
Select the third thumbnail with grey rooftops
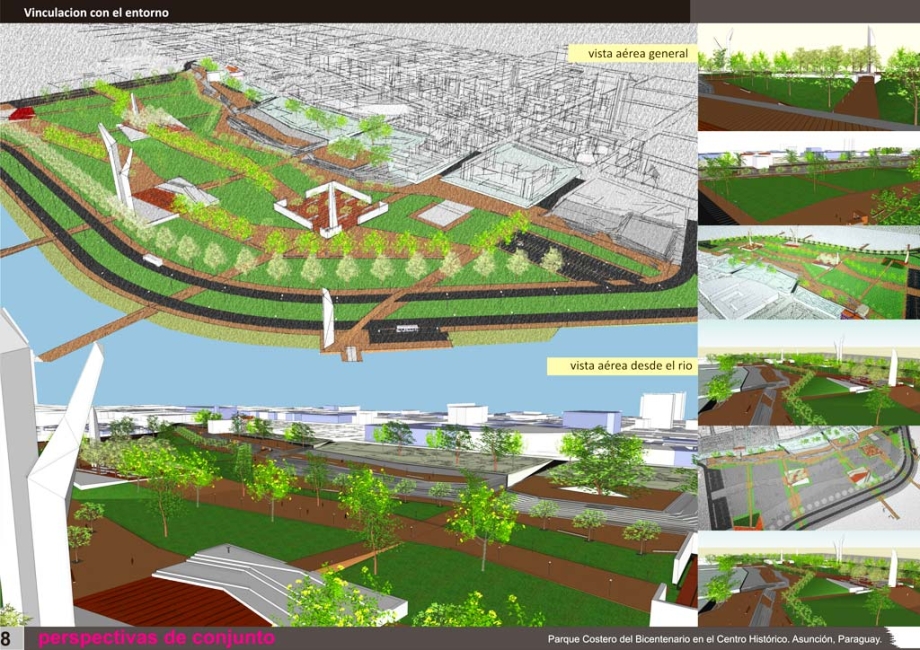[x=808, y=273]
